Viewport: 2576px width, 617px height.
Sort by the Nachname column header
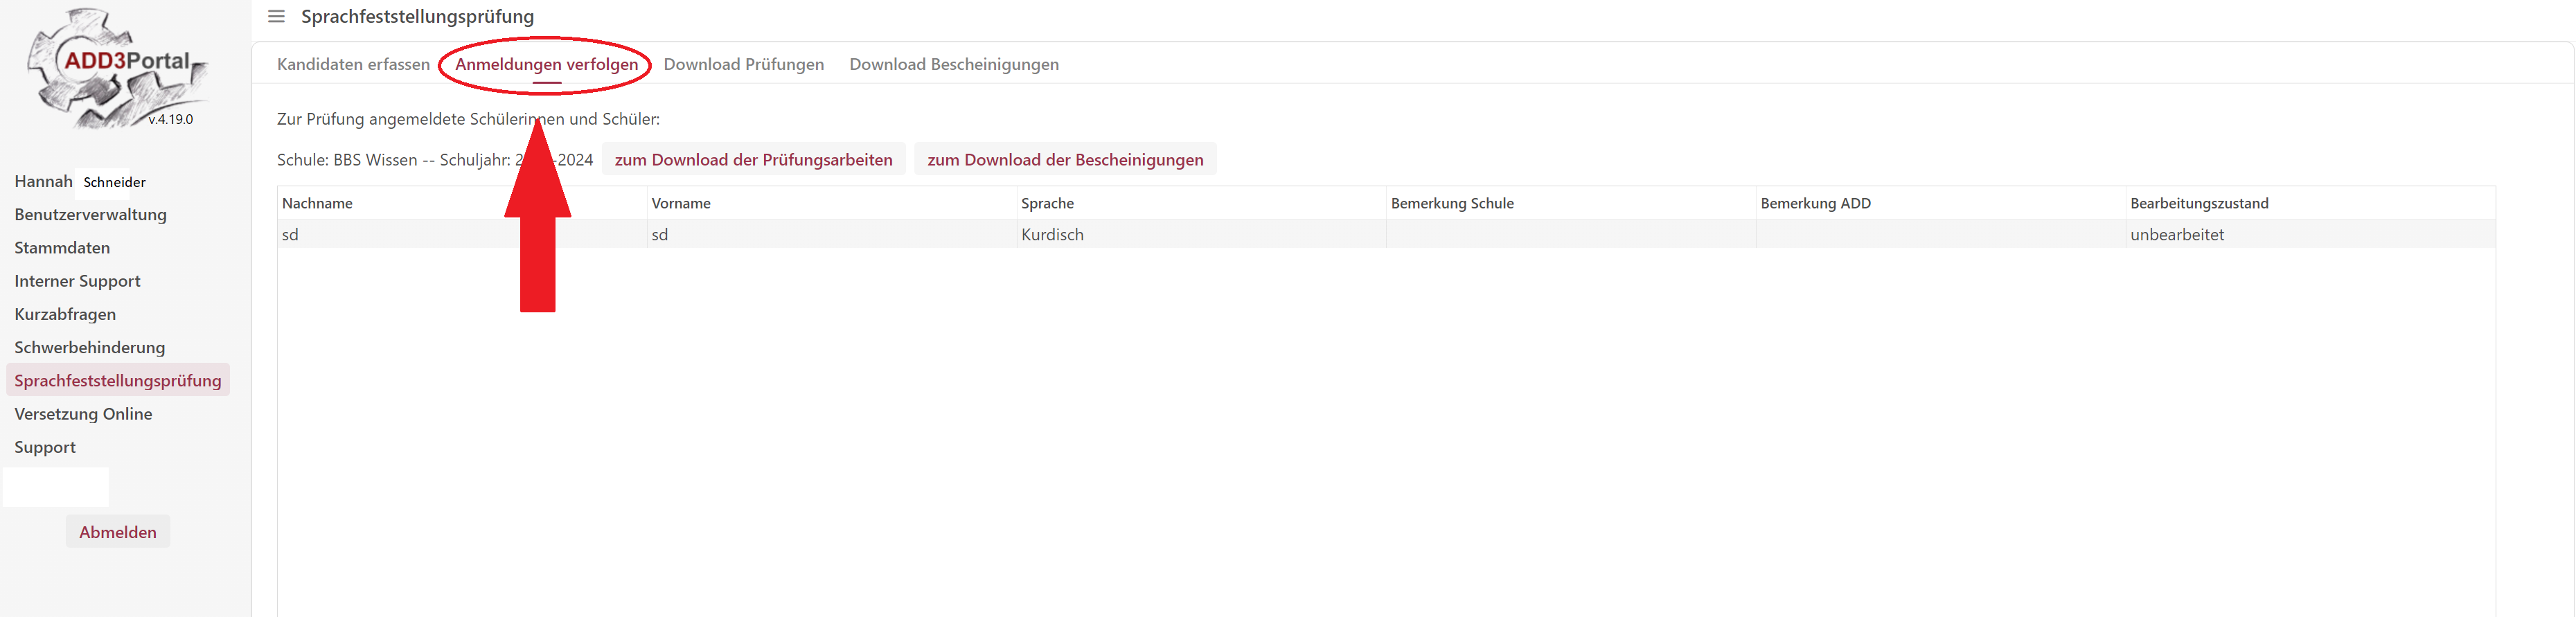pyautogui.click(x=317, y=203)
